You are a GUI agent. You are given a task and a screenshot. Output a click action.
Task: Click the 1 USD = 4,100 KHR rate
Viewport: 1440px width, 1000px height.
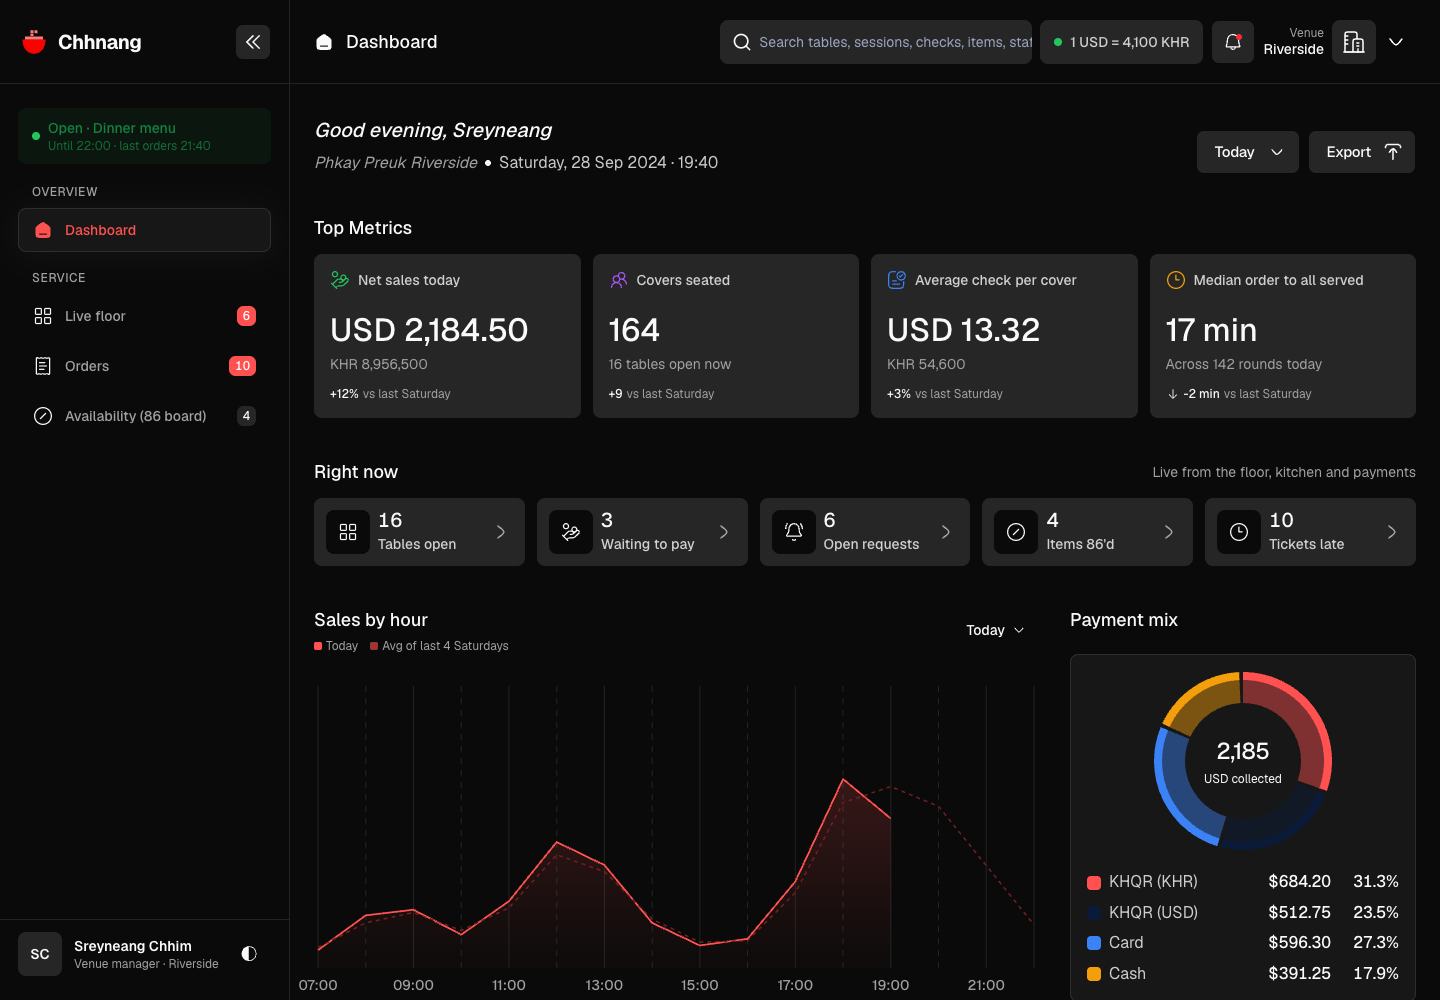click(x=1121, y=42)
